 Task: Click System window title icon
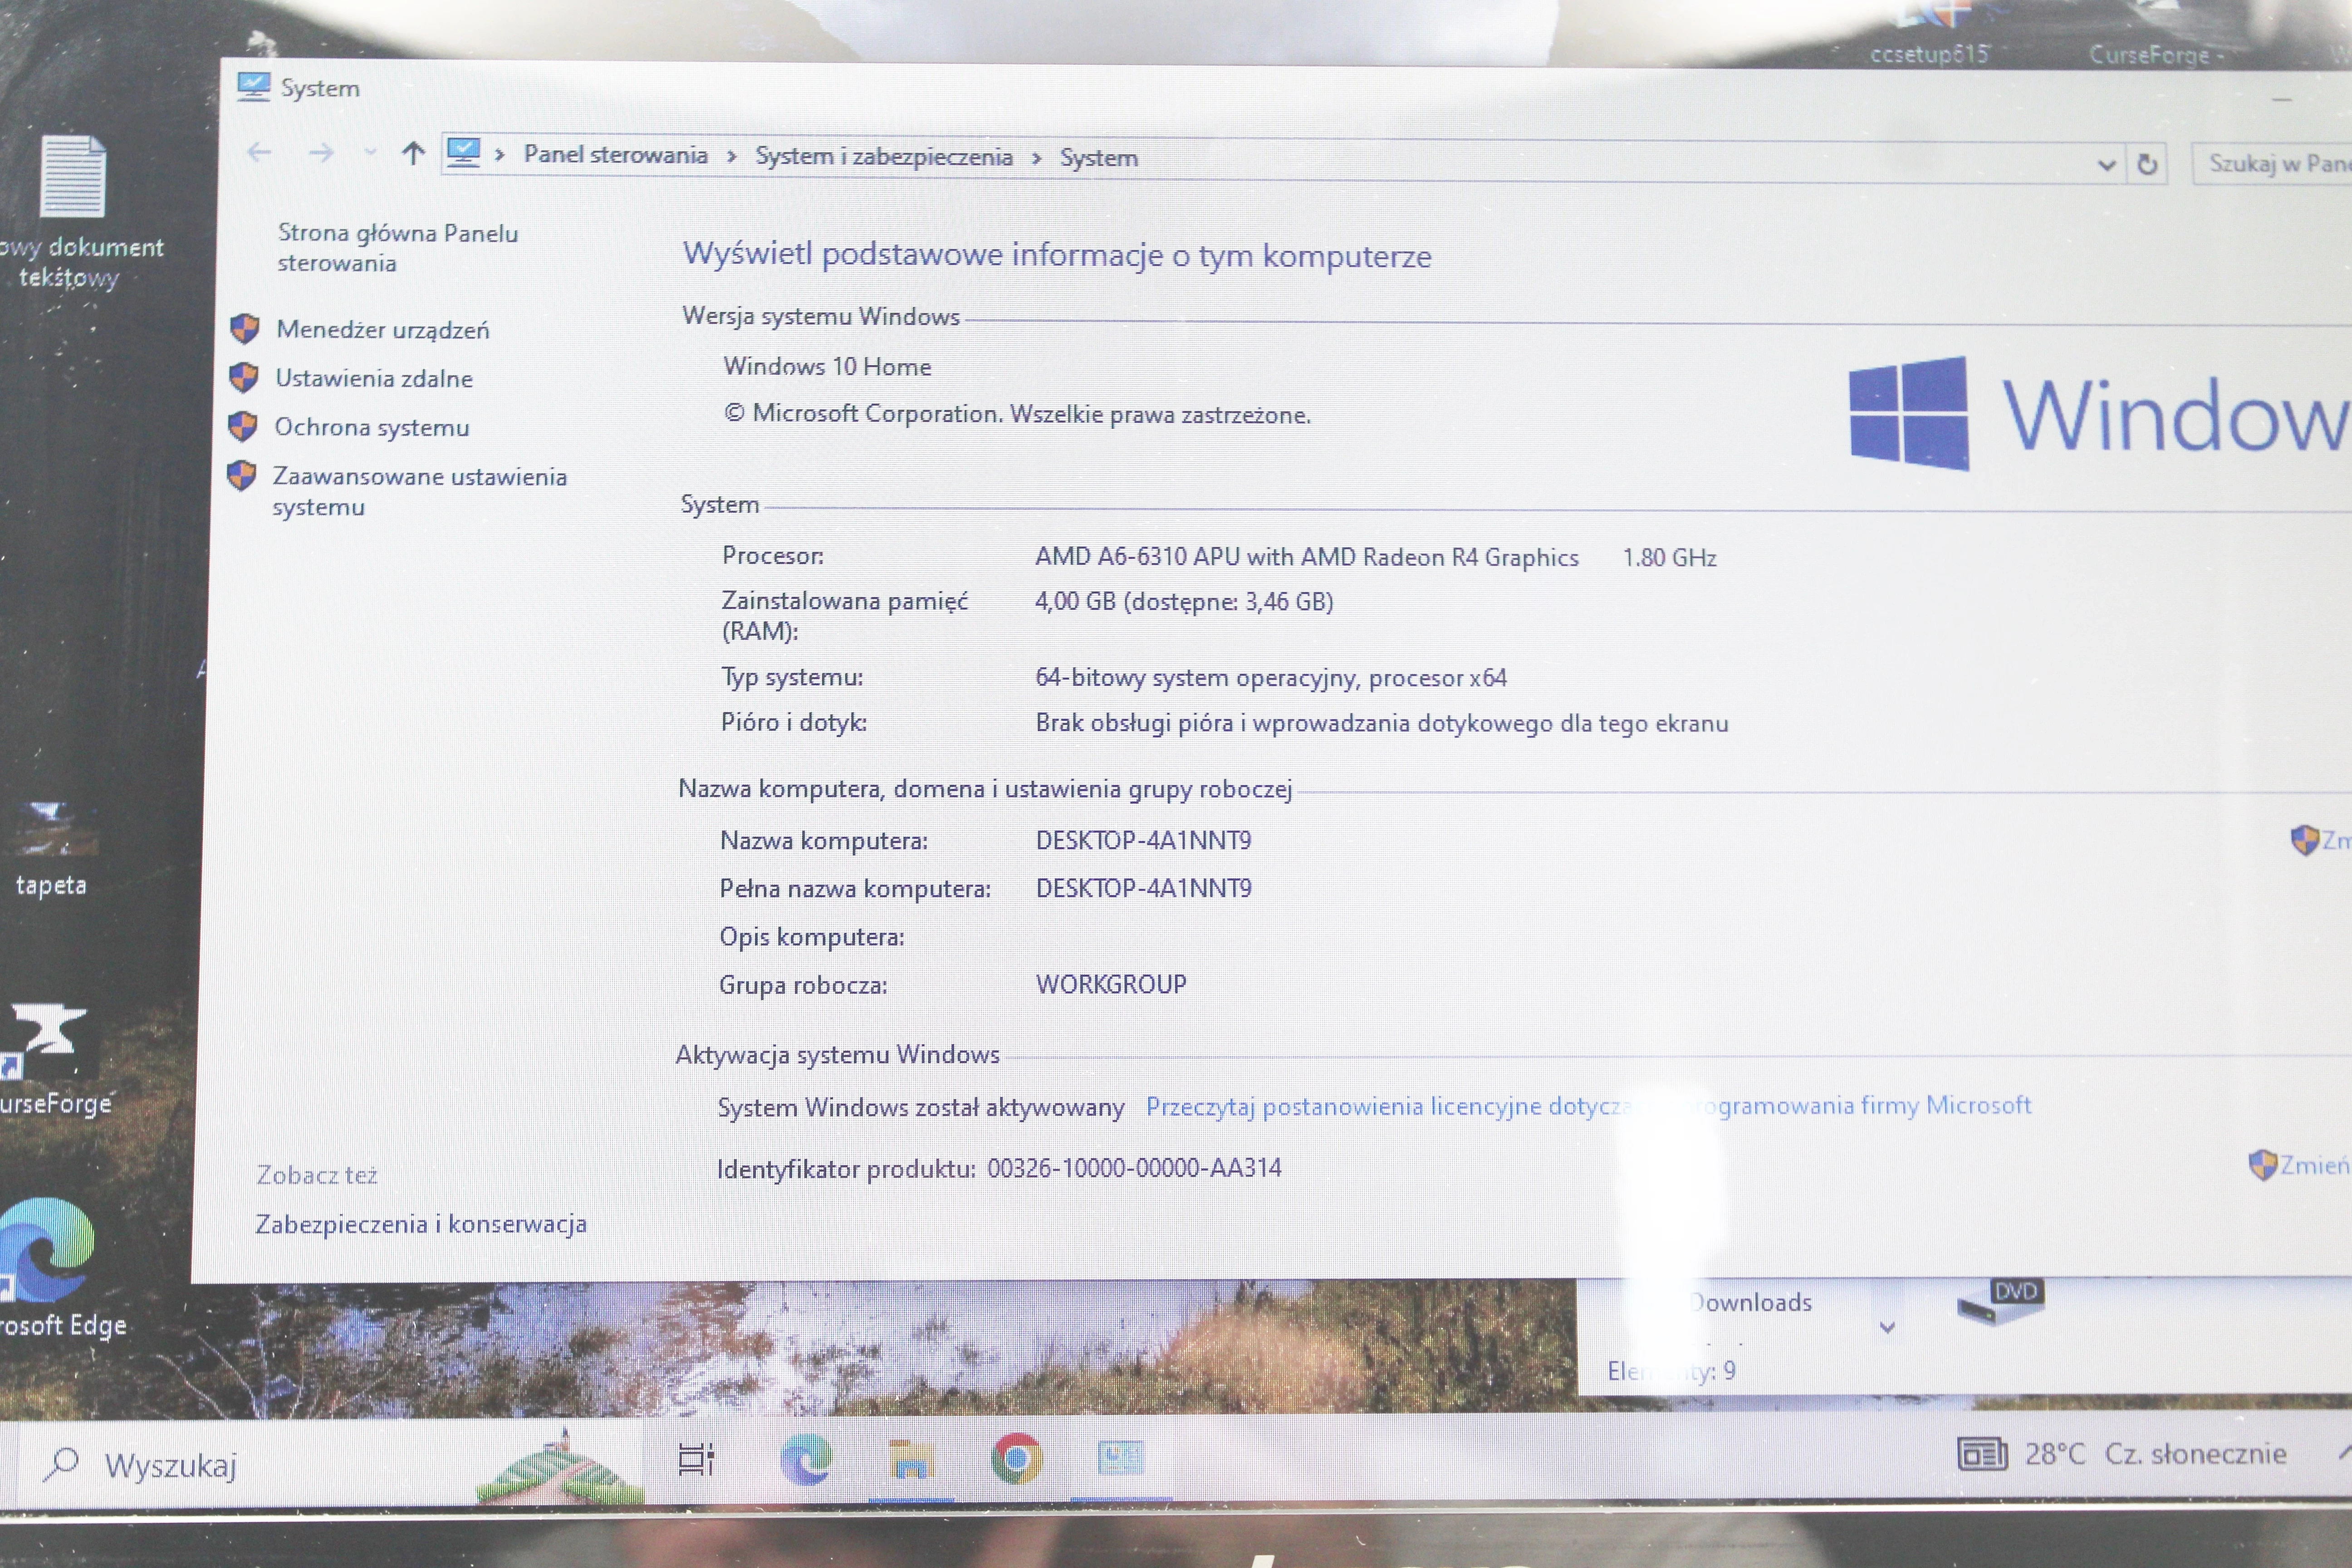(253, 86)
